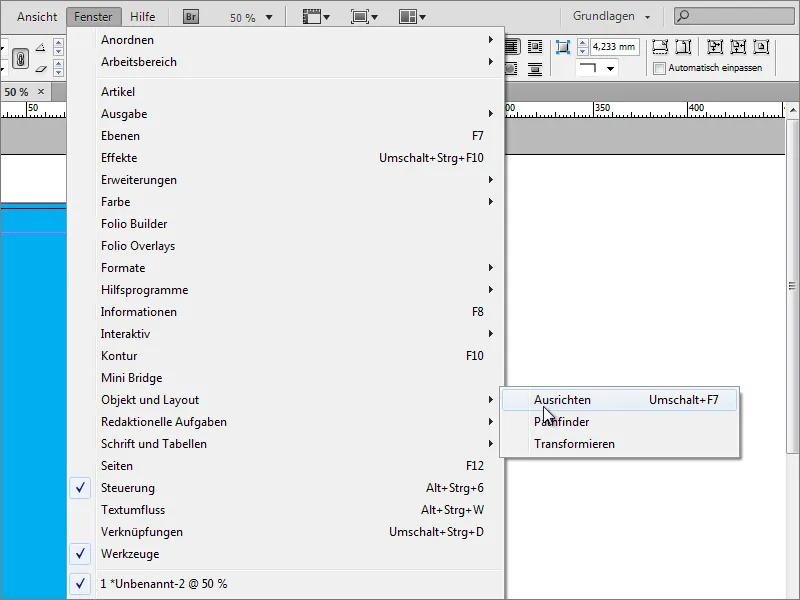Click the fit content proportionally icon
The height and width of the screenshot is (600, 800).
pos(683,47)
